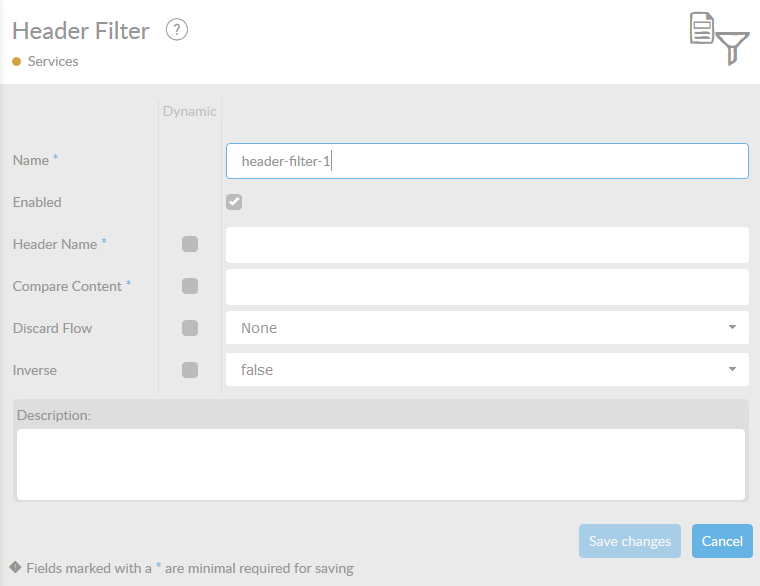Screen dimensions: 760x586
Task: Enable Dynamic checkbox for Header Name
Action: (x=190, y=244)
